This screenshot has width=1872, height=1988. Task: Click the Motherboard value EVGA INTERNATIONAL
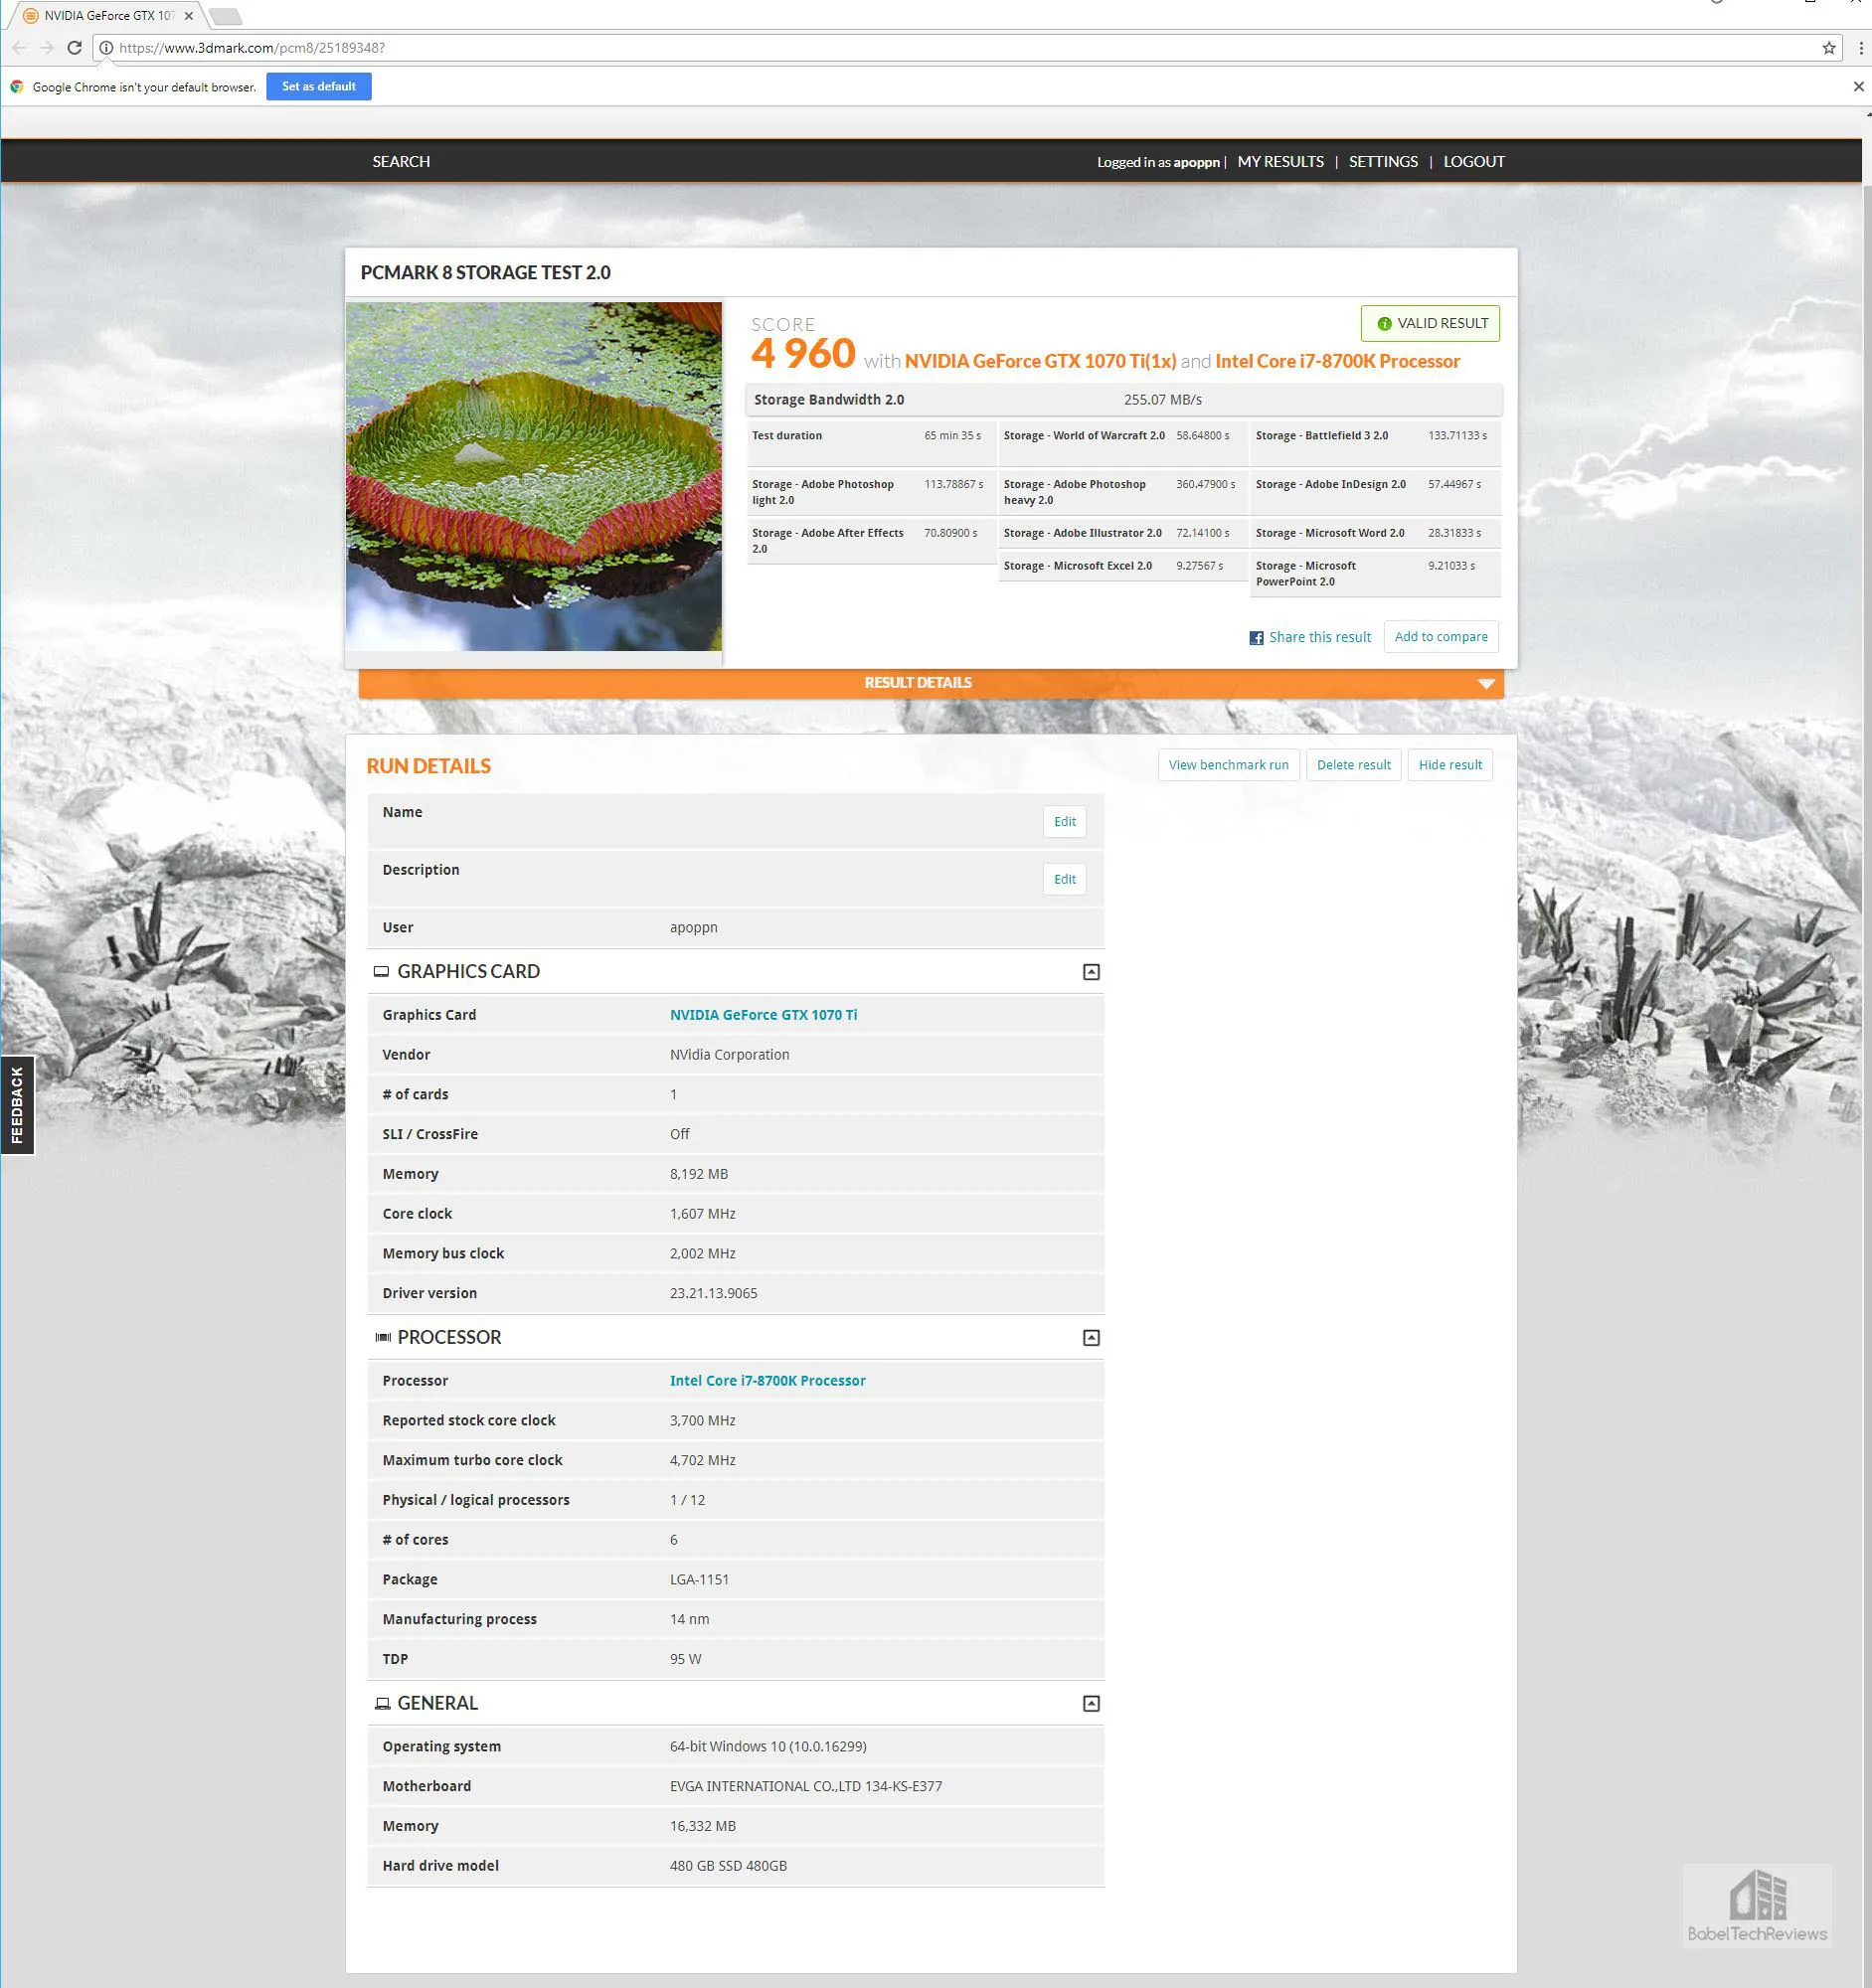point(805,1787)
